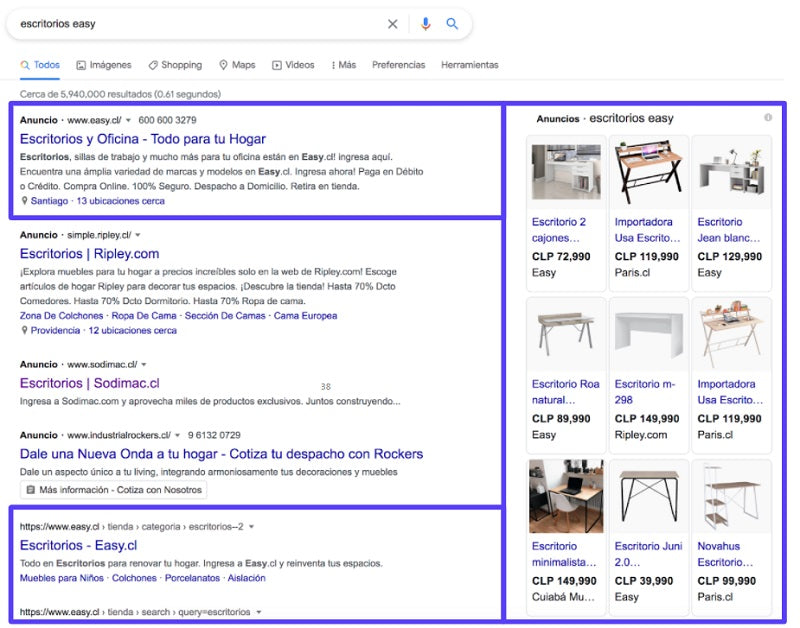Image resolution: width=800 pixels, height=628 pixels.
Task: Open the Aislación sitelink
Action: click(246, 578)
